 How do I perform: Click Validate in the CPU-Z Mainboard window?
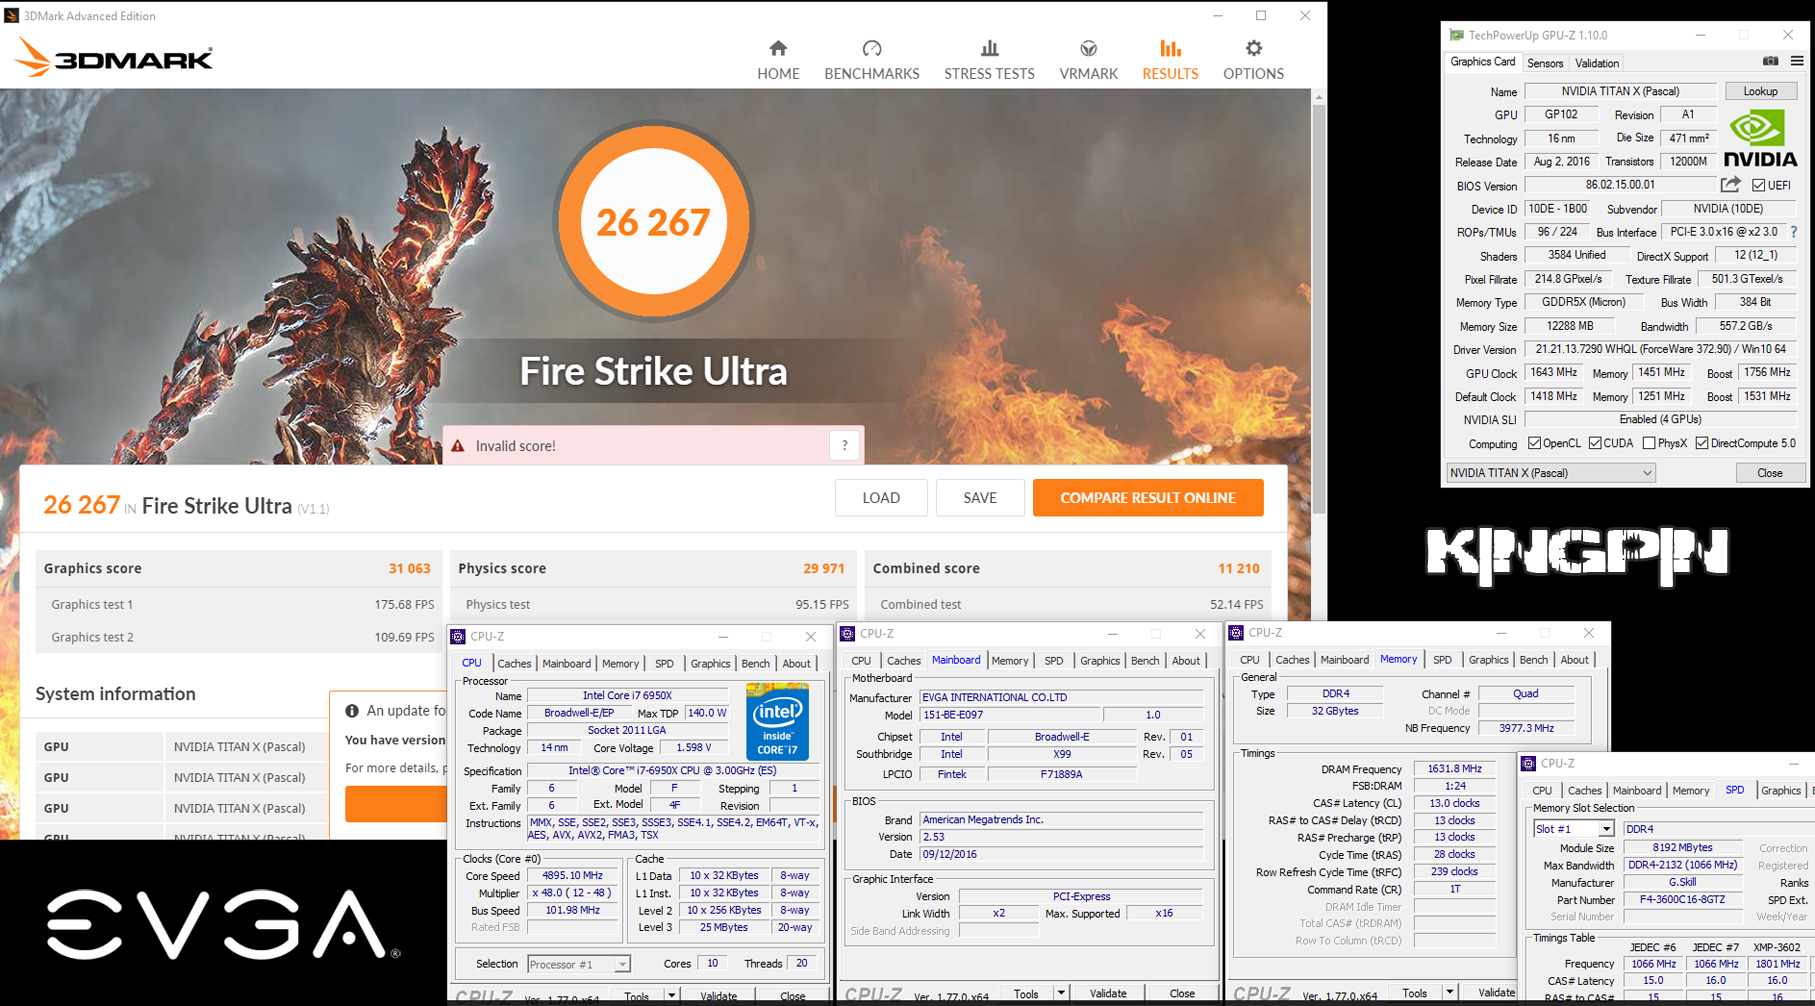click(x=1107, y=994)
